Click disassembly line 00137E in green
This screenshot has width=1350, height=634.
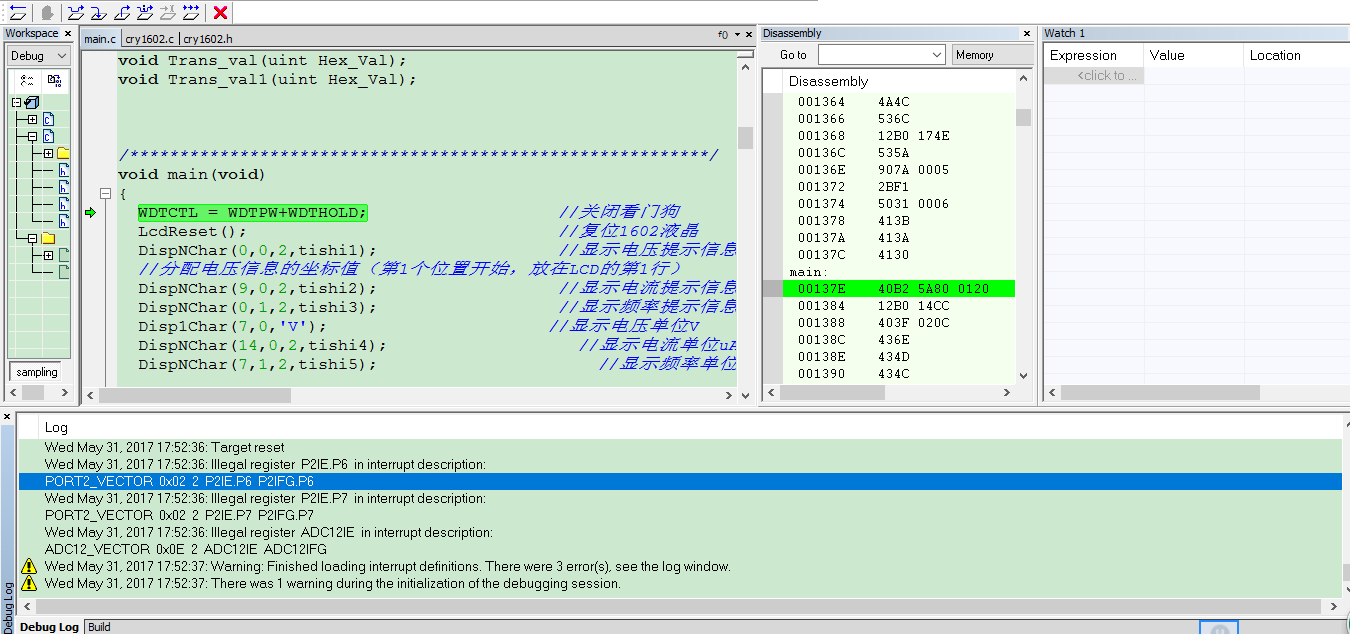898,289
